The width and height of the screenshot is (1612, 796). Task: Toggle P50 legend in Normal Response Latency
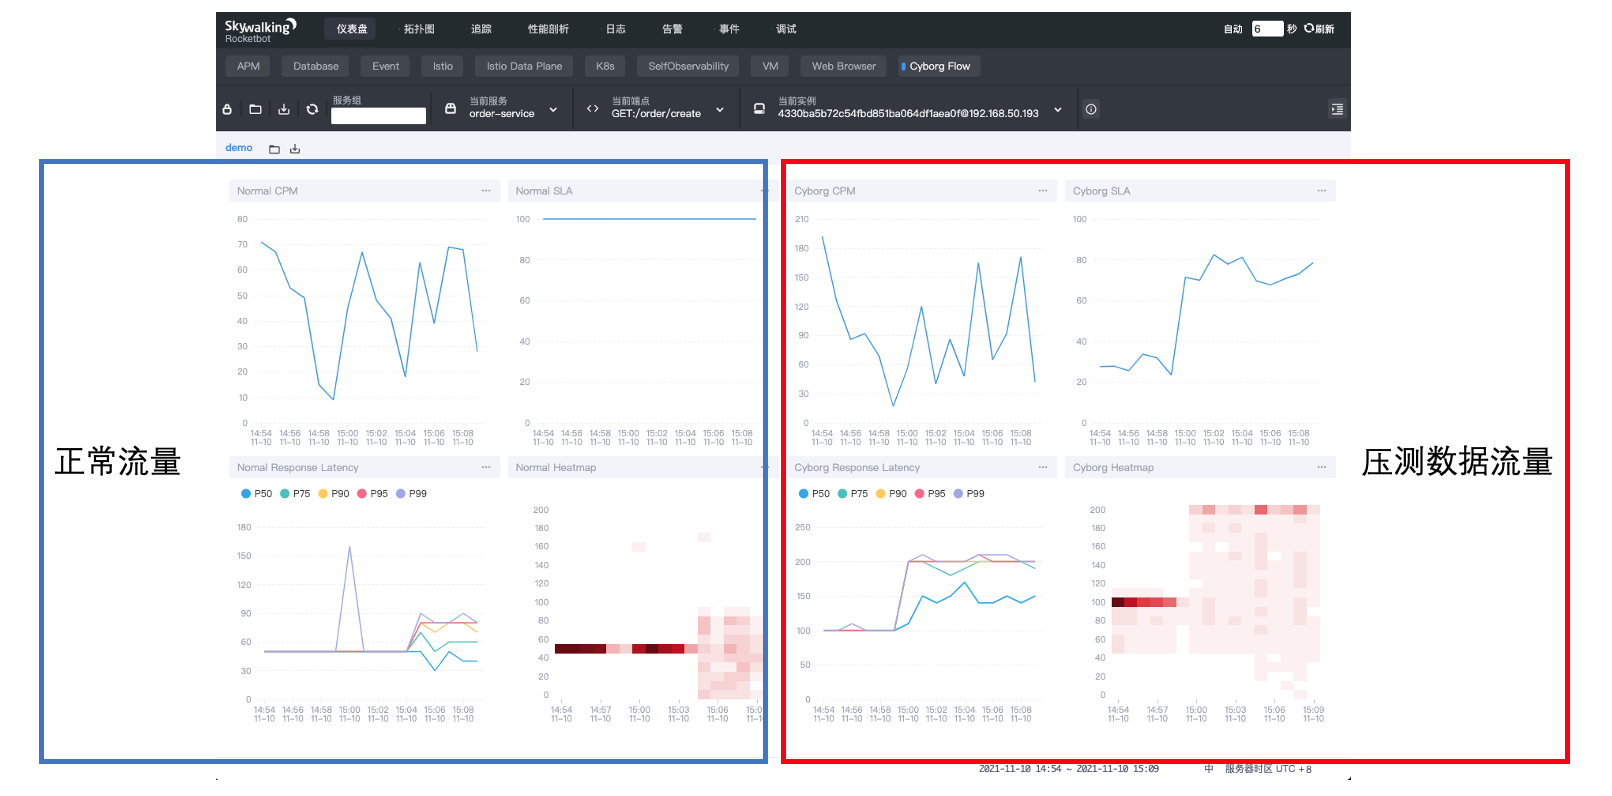pyautogui.click(x=256, y=493)
